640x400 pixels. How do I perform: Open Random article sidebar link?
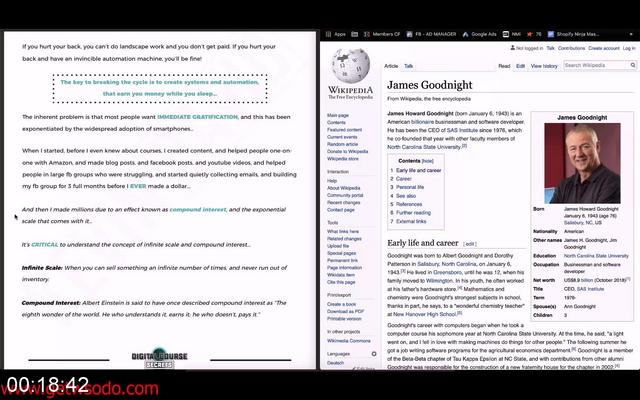coord(342,144)
